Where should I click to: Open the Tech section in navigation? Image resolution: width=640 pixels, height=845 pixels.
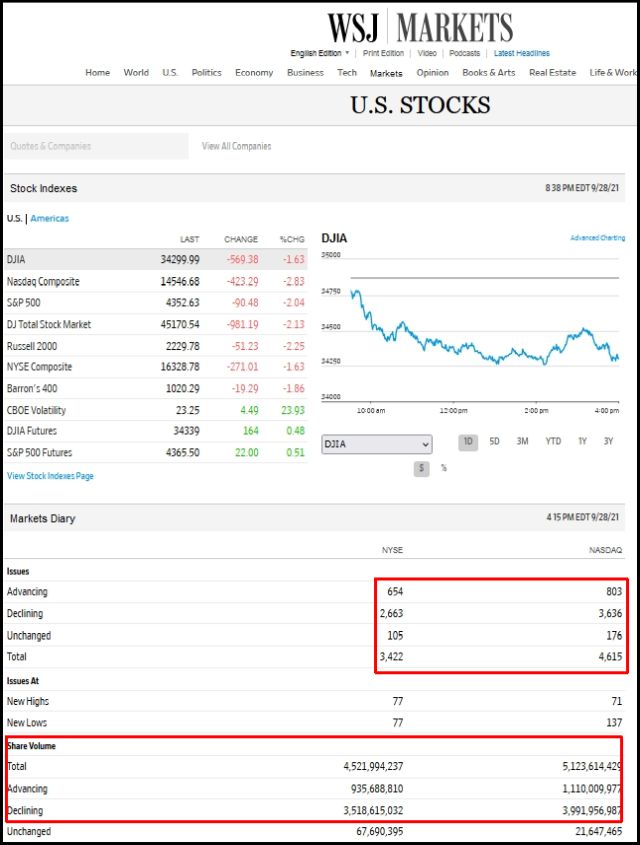347,73
